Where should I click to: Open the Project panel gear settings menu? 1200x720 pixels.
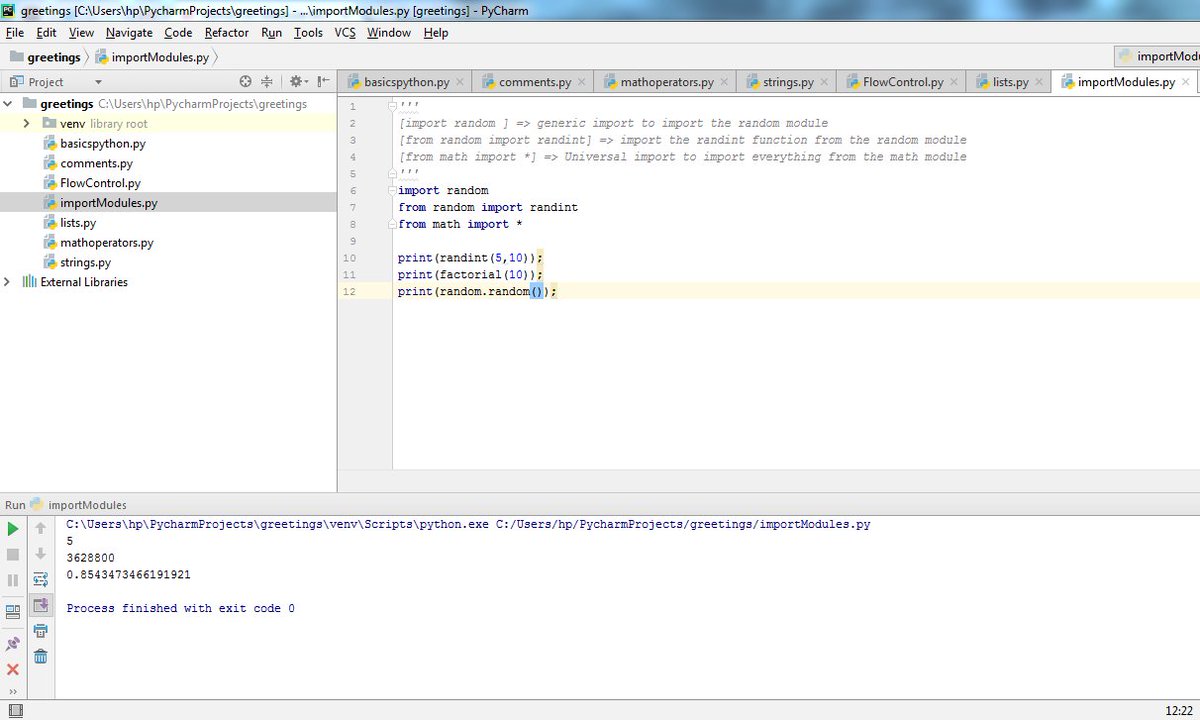tap(298, 82)
